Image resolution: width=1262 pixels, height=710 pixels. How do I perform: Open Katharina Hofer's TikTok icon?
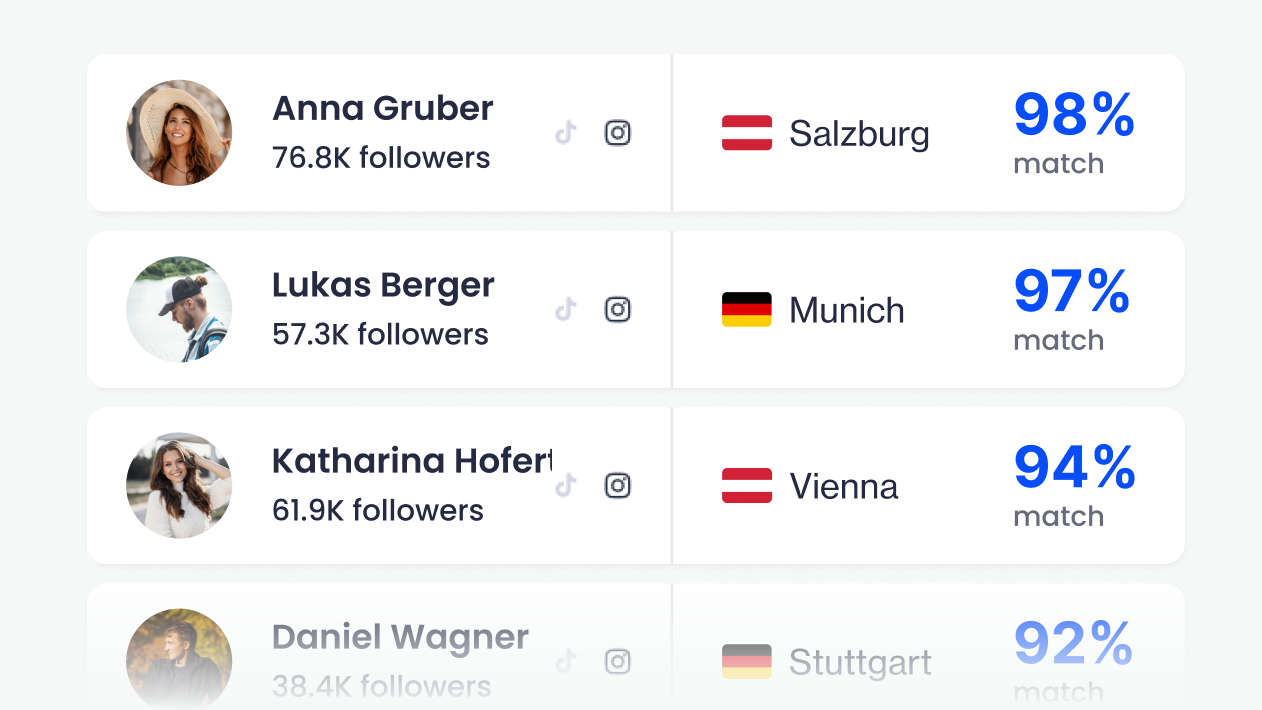567,485
